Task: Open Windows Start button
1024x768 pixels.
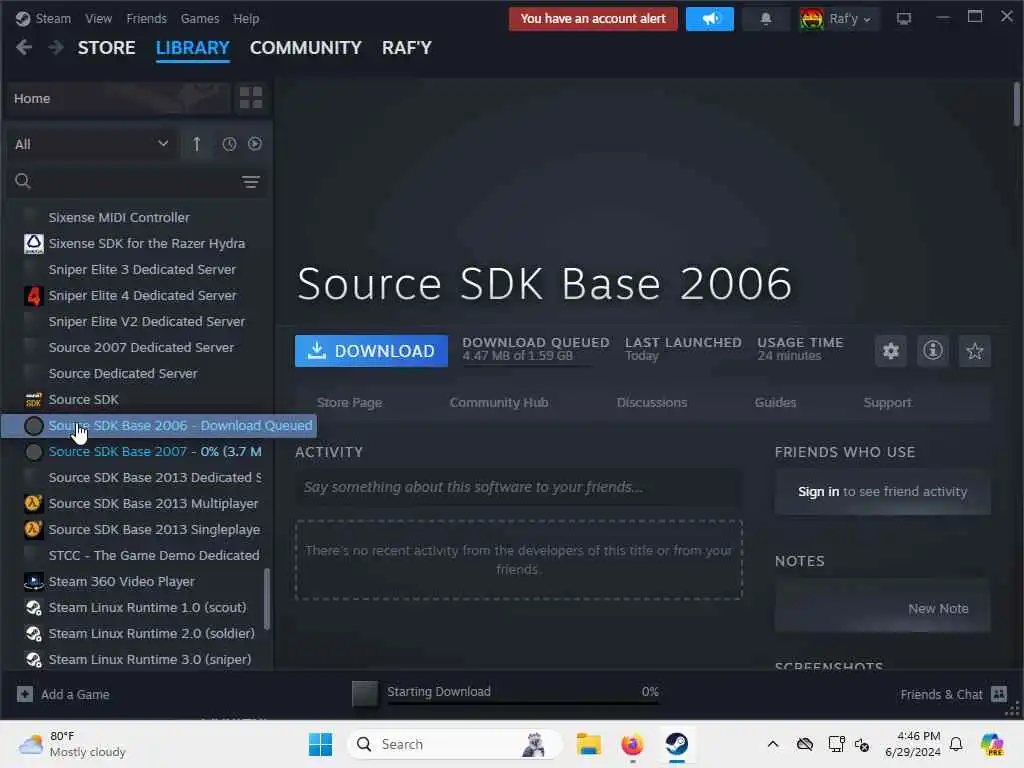Action: pos(321,744)
